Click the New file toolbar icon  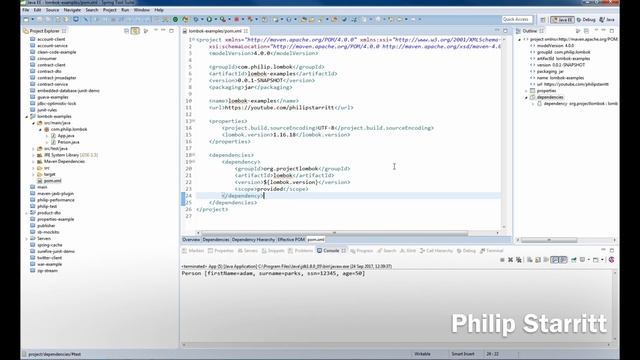point(26,19)
